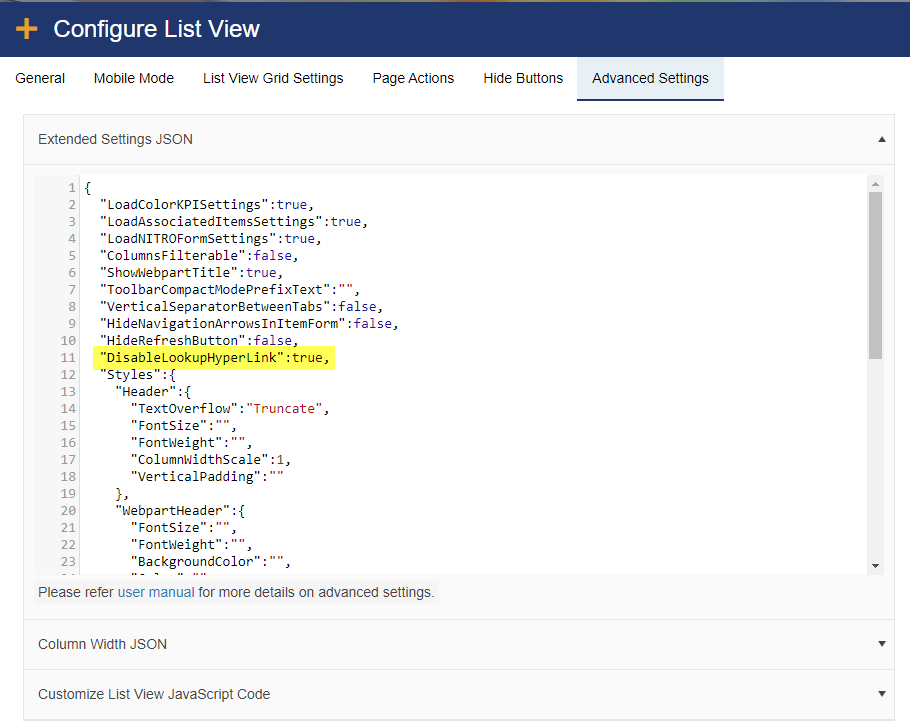Open the user manual link
This screenshot has width=910, height=726.
[156, 592]
